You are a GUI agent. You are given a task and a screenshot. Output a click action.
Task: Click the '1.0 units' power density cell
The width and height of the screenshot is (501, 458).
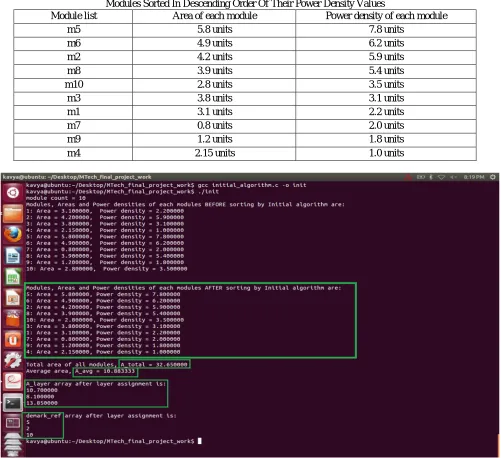tap(386, 153)
